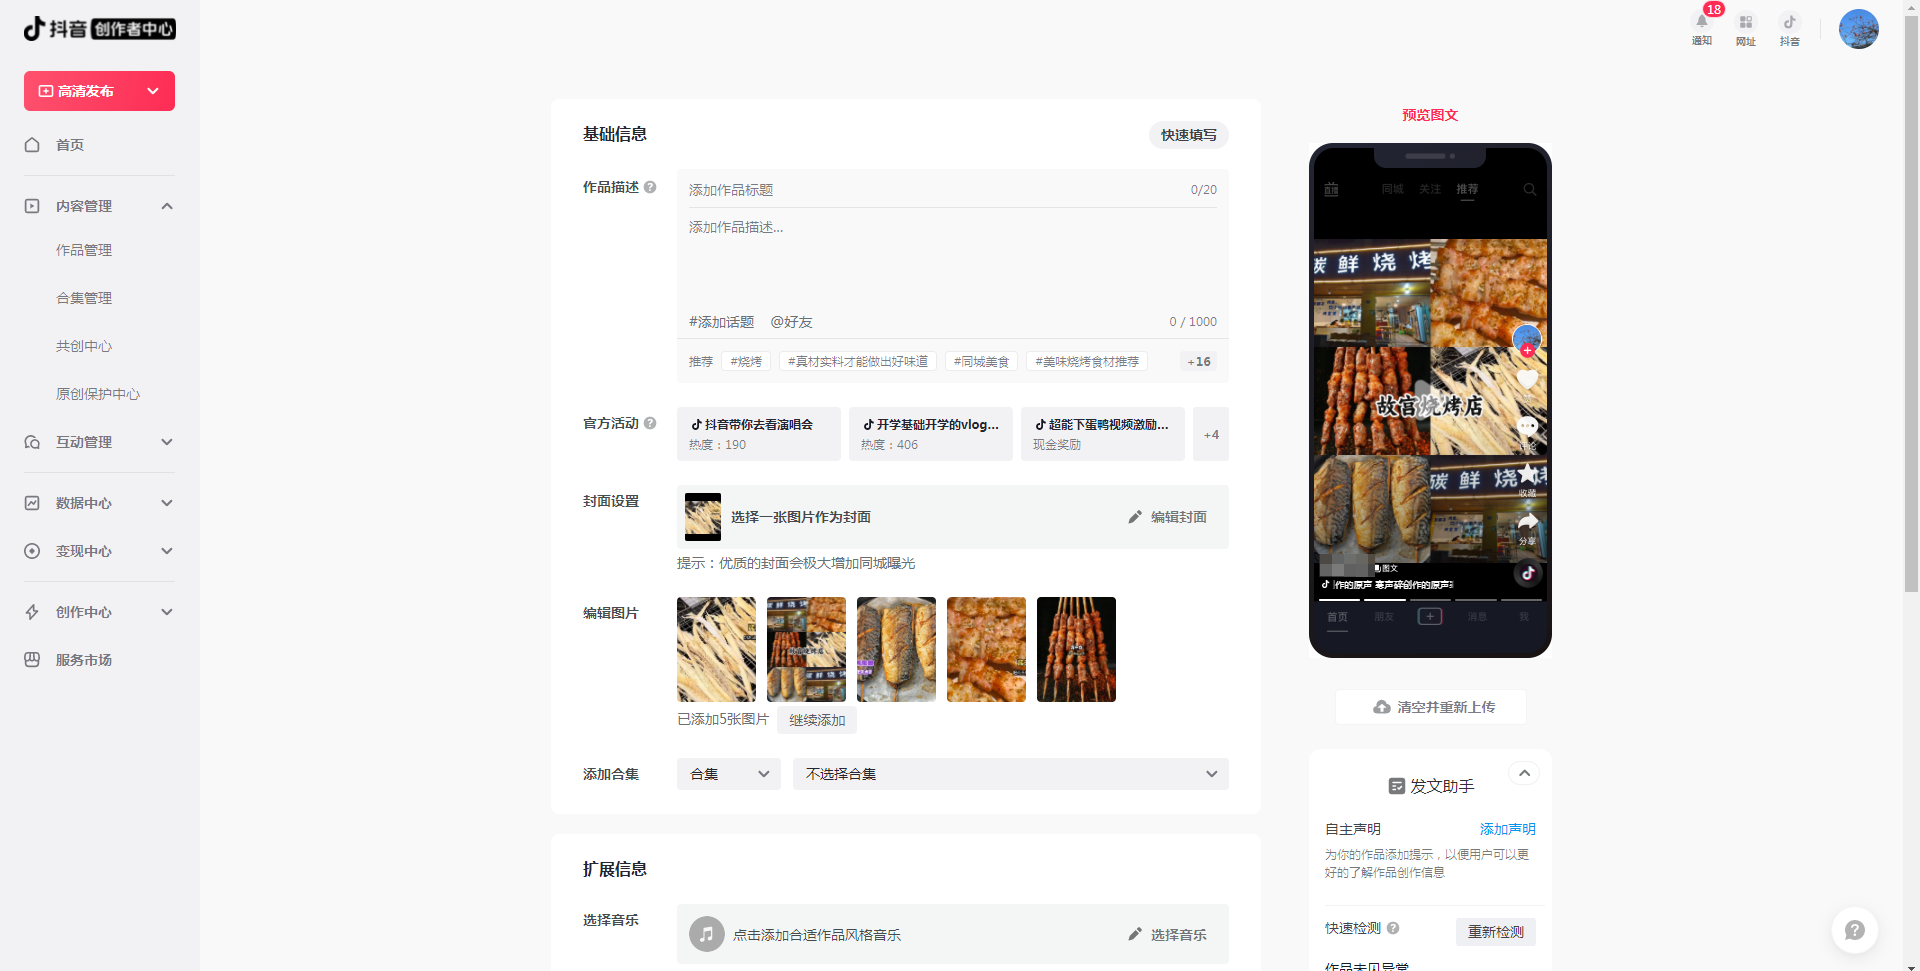1920x971 pixels.
Task: Click the 服务市场 store icon
Action: click(x=32, y=660)
